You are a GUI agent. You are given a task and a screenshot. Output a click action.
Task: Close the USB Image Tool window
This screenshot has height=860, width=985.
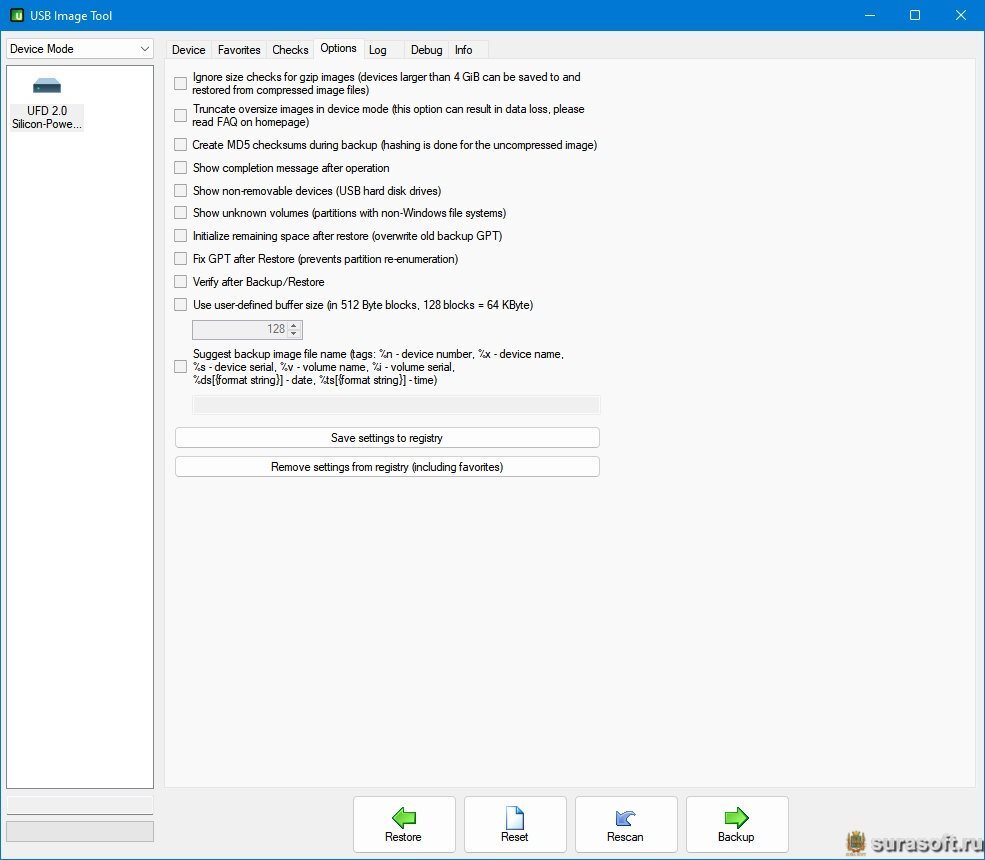coord(961,15)
